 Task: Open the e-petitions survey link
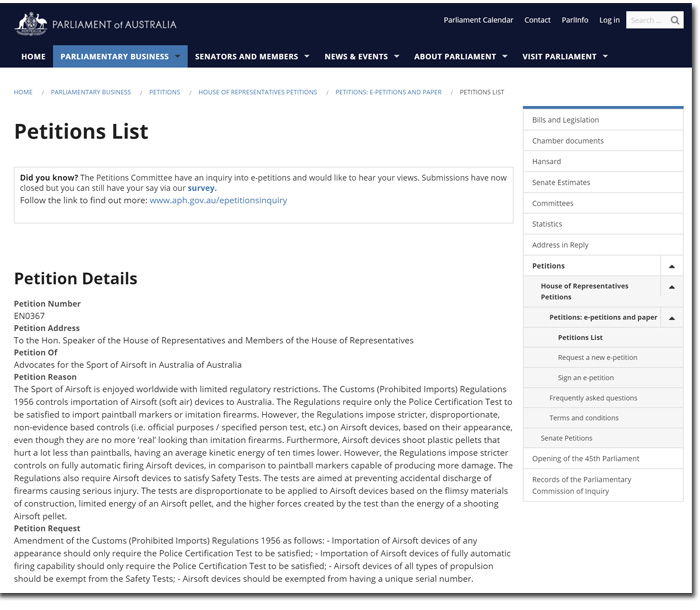coord(201,188)
